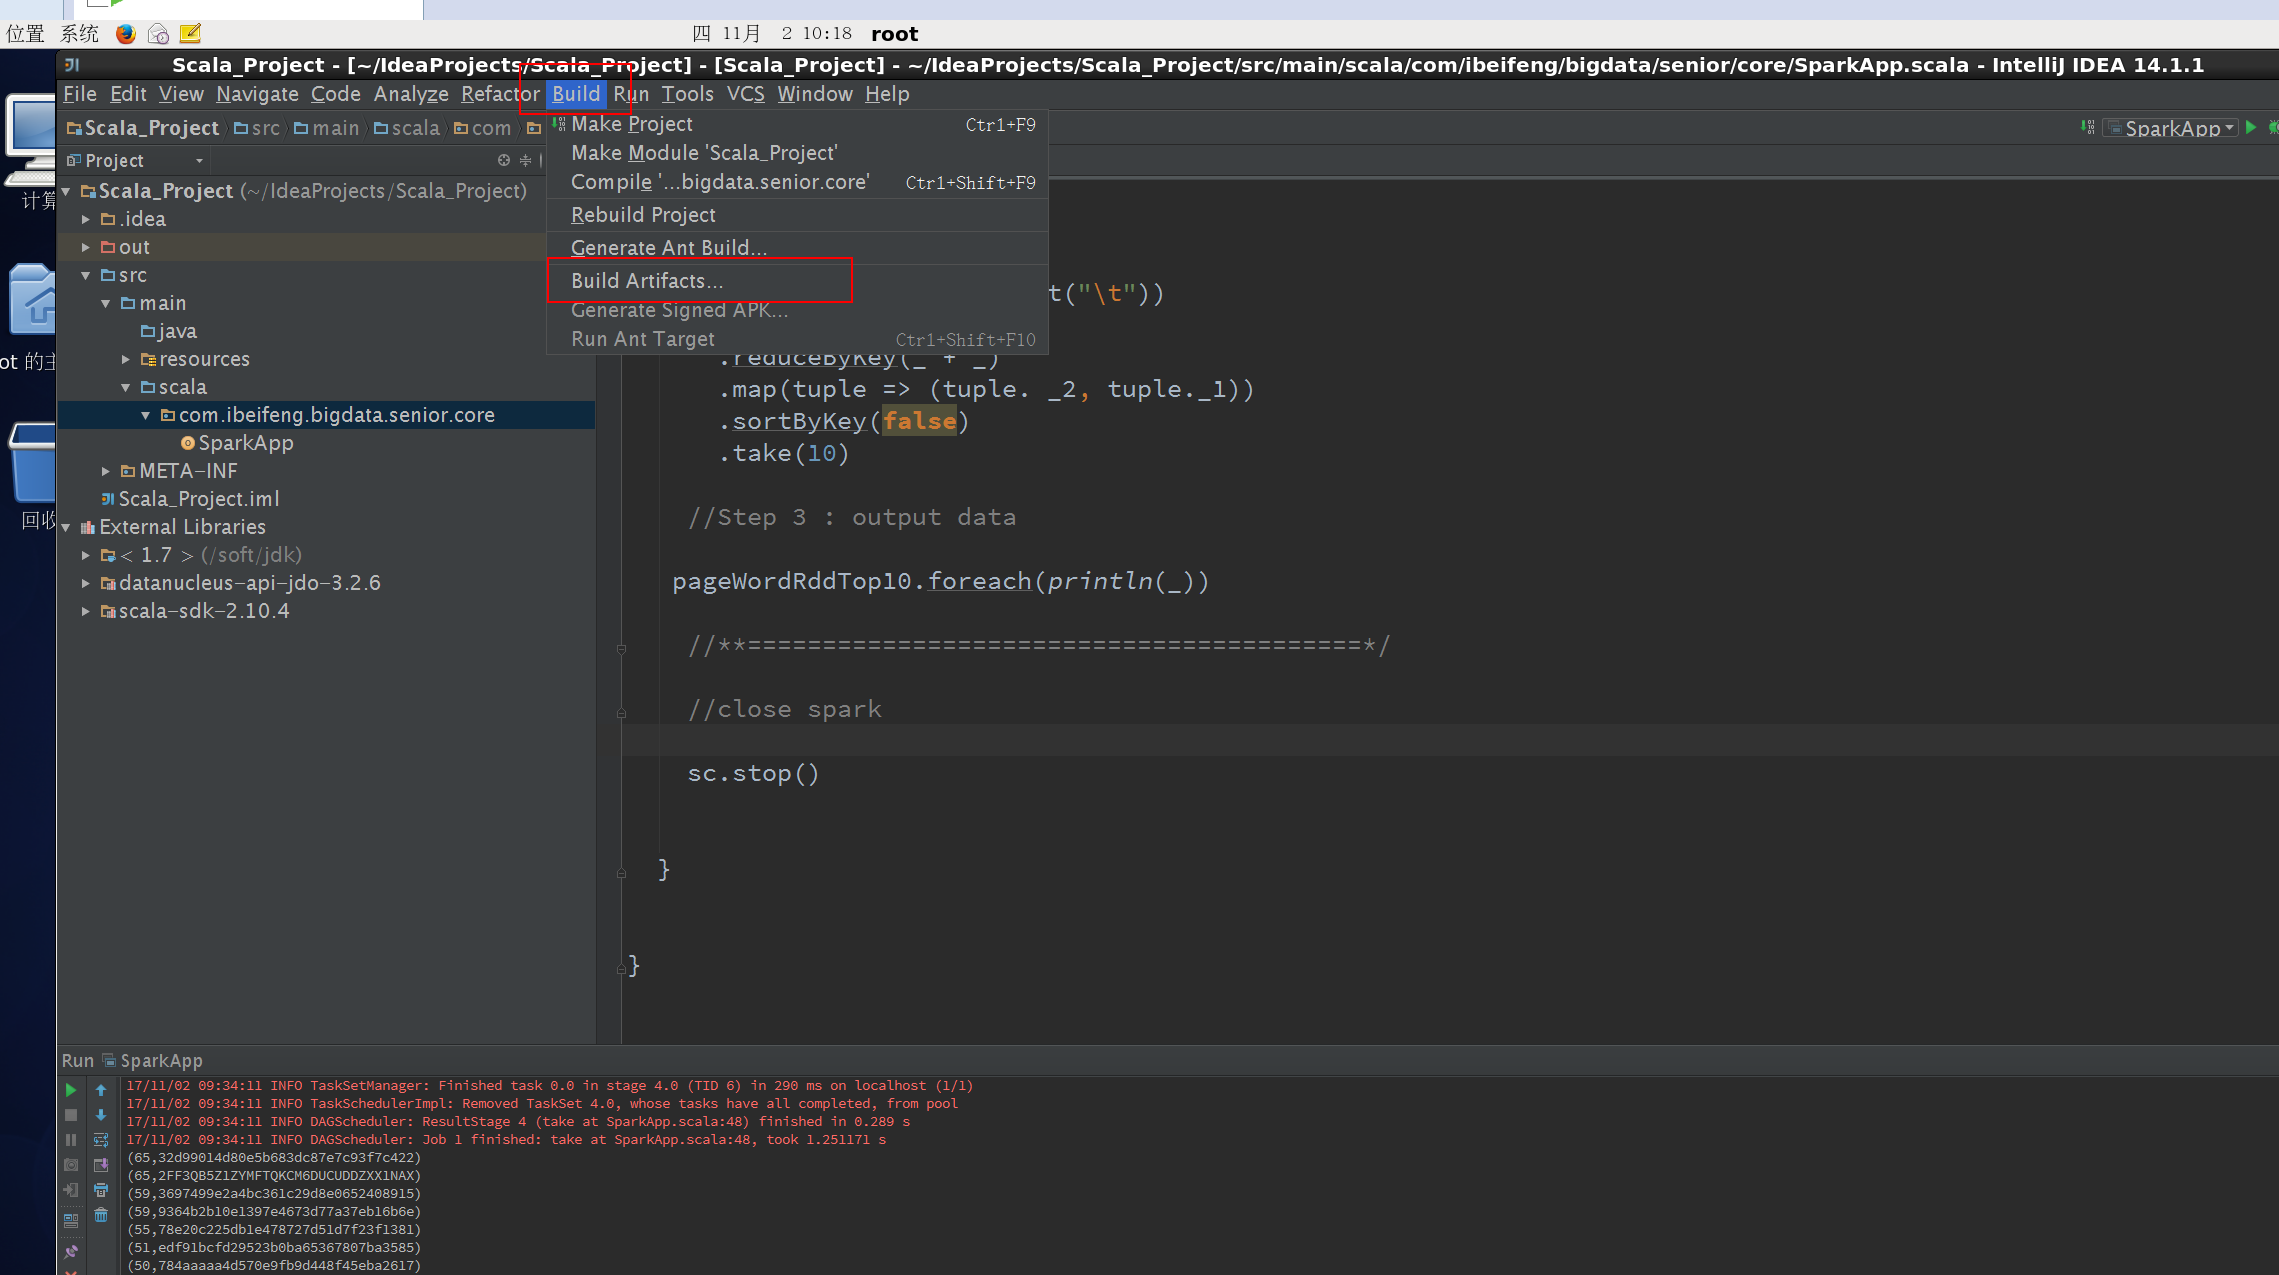This screenshot has height=1275, width=2279.
Task: Select Scala_Project.iml in the project tree
Action: click(x=190, y=499)
